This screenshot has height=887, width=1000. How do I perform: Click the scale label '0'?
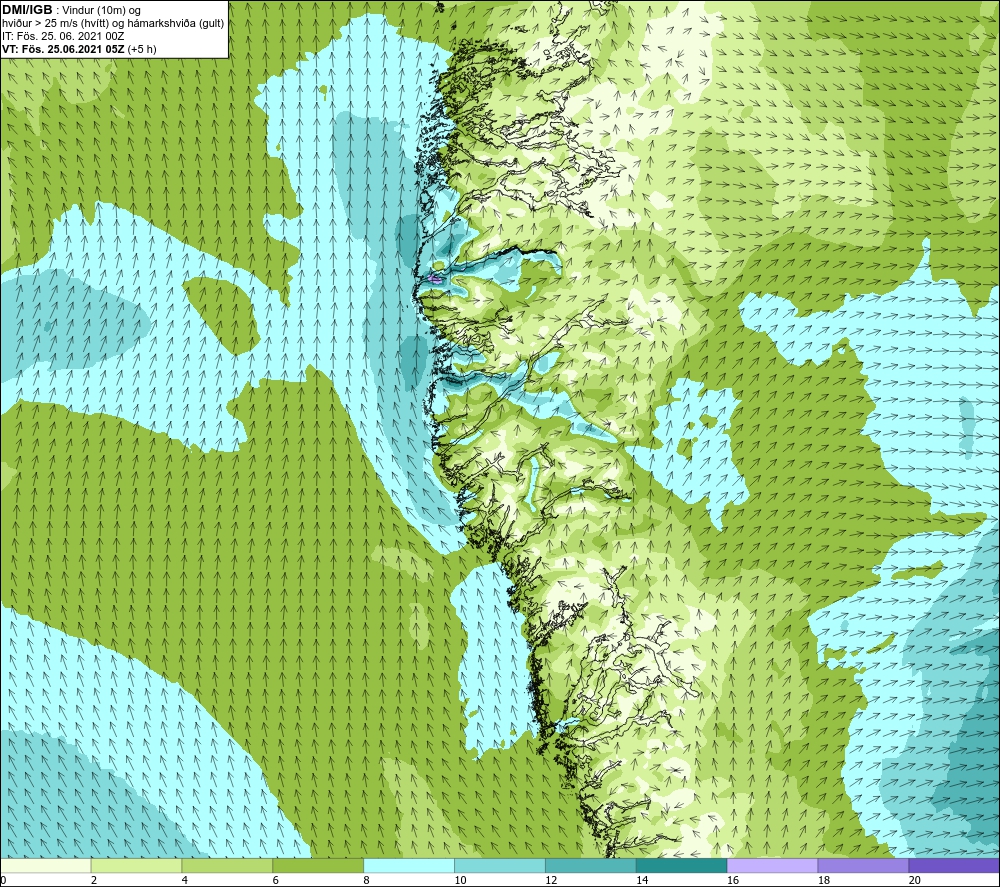[x=3, y=880]
